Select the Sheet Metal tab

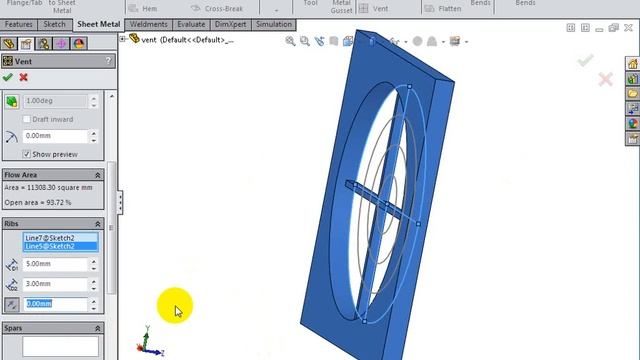98,24
